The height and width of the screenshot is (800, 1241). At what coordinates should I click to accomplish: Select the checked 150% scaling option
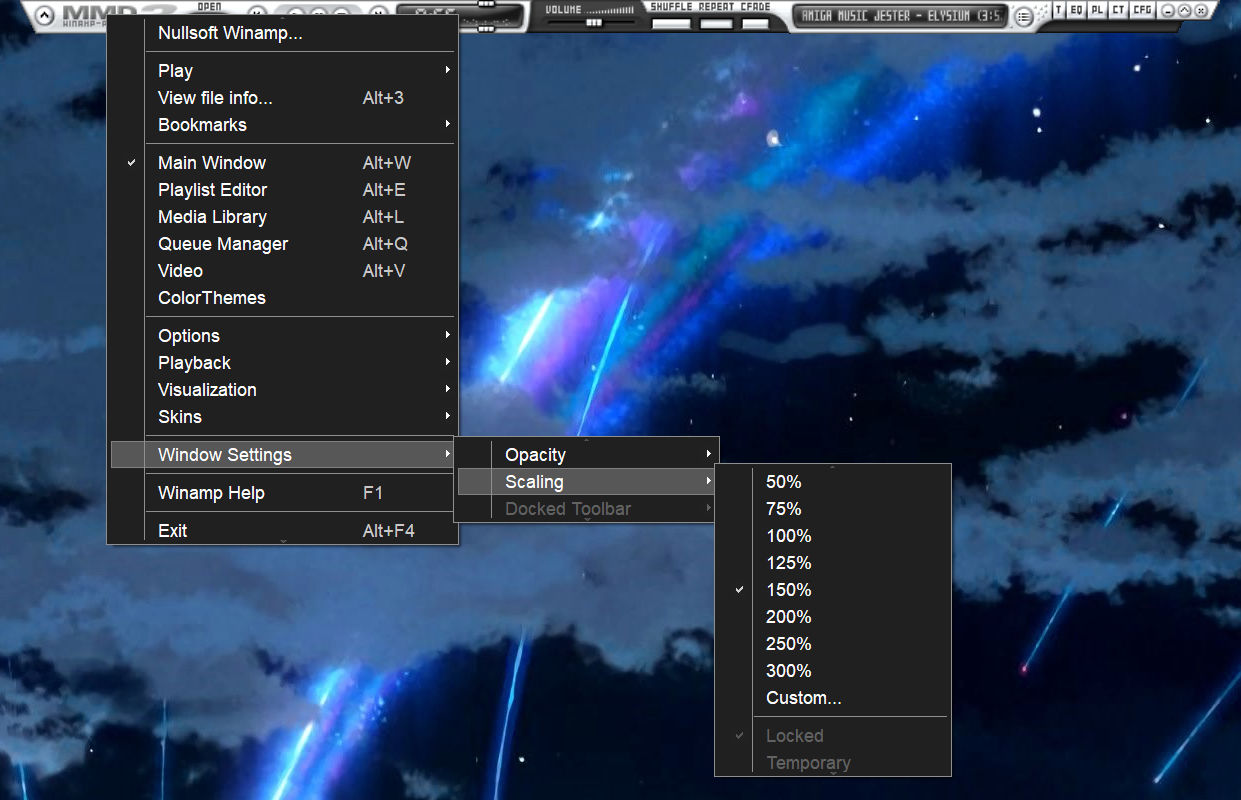[x=833, y=589]
